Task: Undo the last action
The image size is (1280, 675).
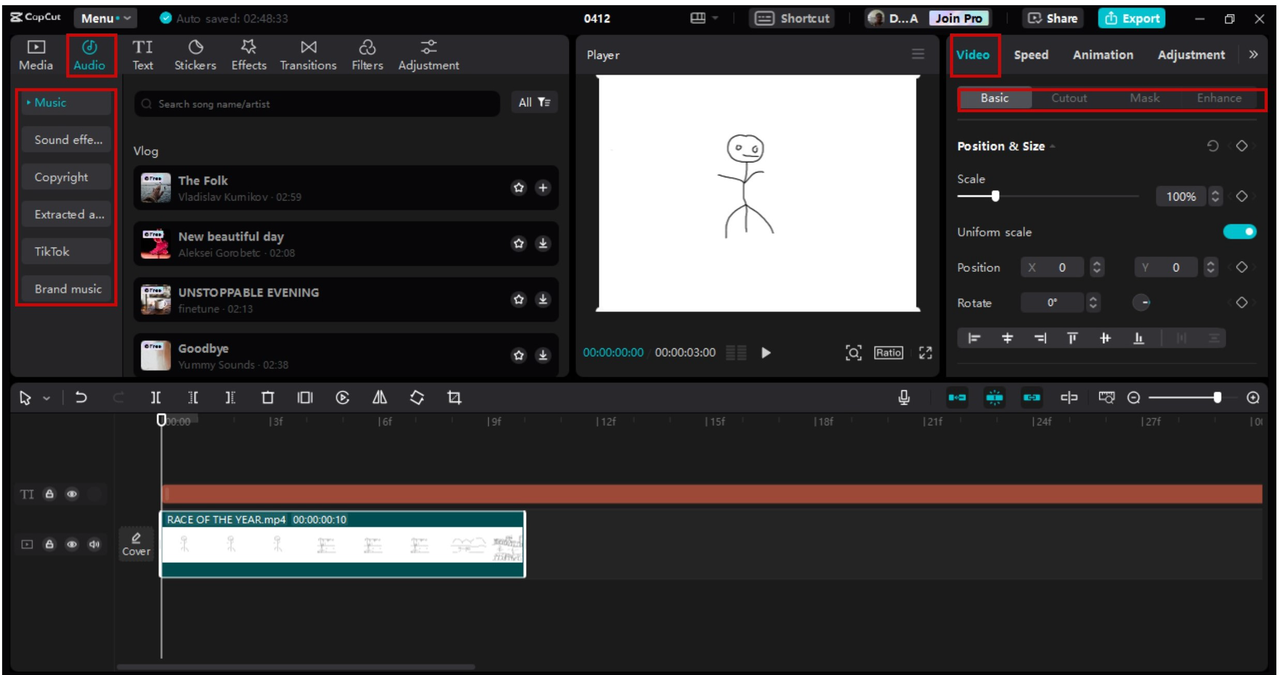Action: (x=81, y=398)
